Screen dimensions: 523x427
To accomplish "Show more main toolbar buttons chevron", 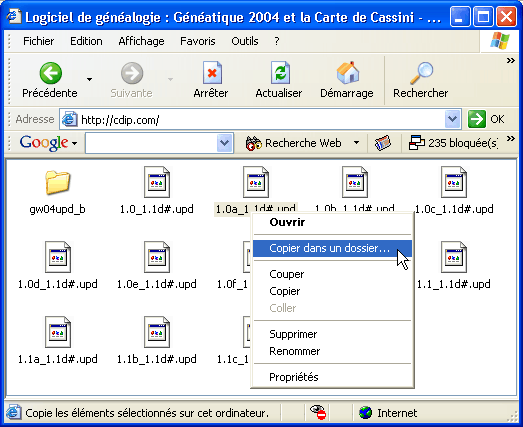I will coord(510,60).
